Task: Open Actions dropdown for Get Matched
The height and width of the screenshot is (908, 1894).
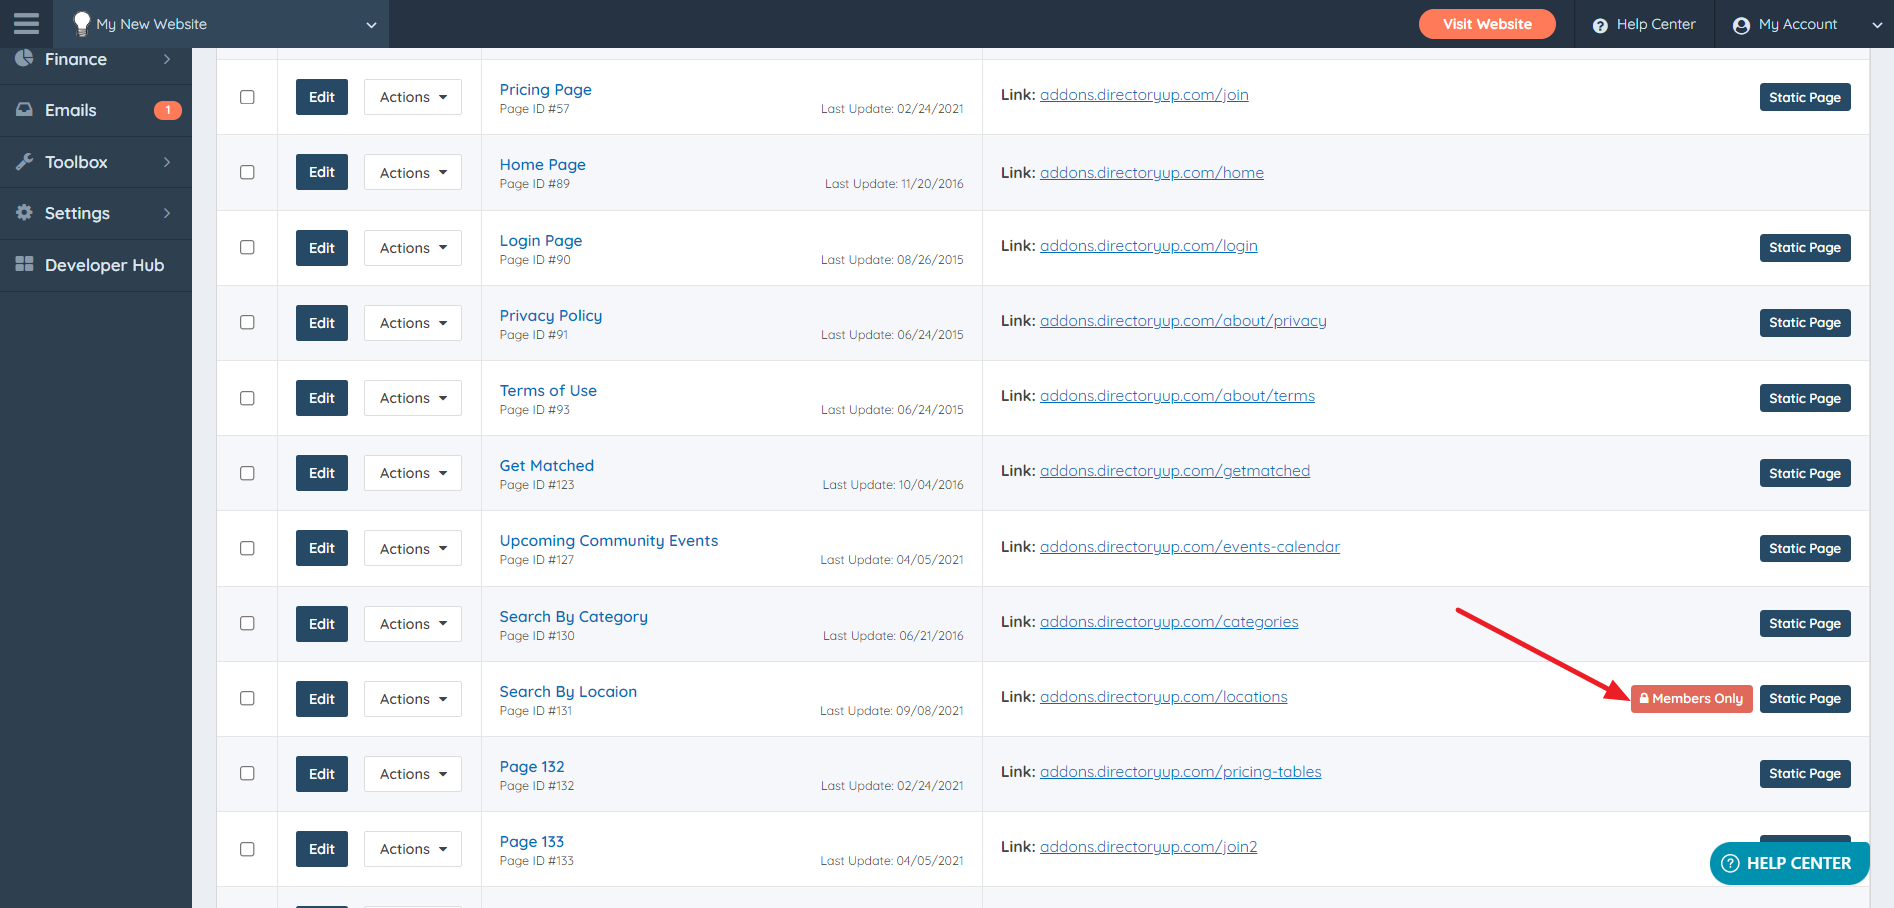Action: coord(413,473)
